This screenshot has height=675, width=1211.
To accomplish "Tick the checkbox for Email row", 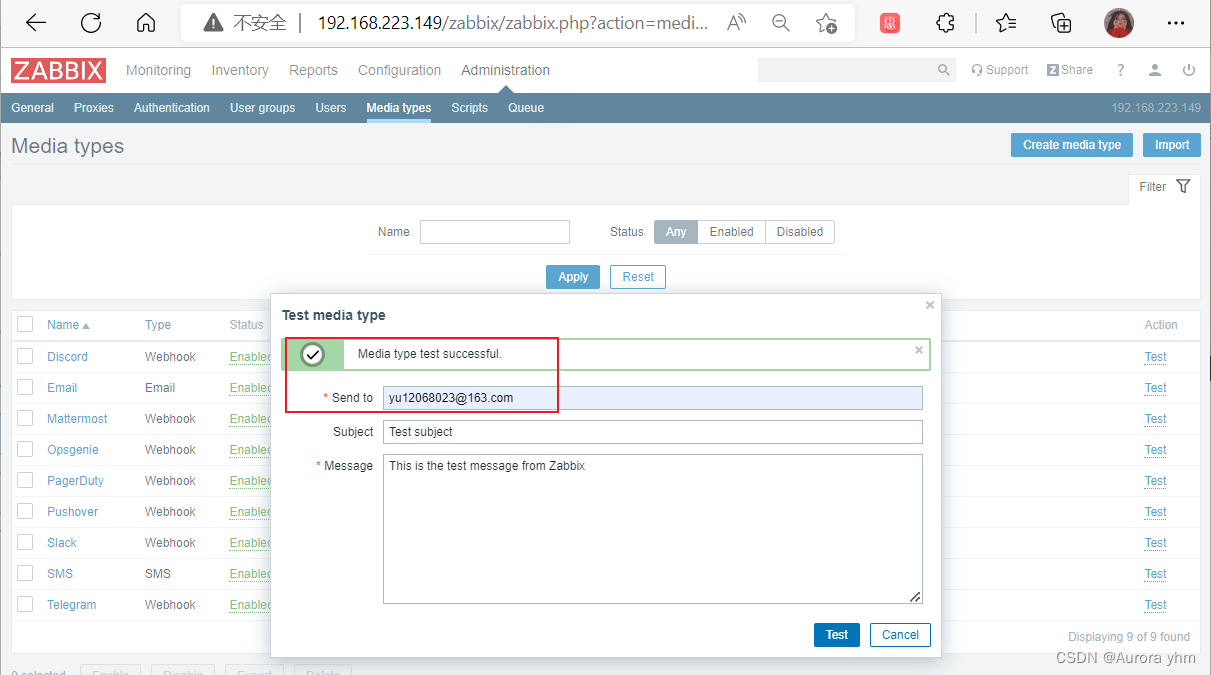I will click(26, 387).
